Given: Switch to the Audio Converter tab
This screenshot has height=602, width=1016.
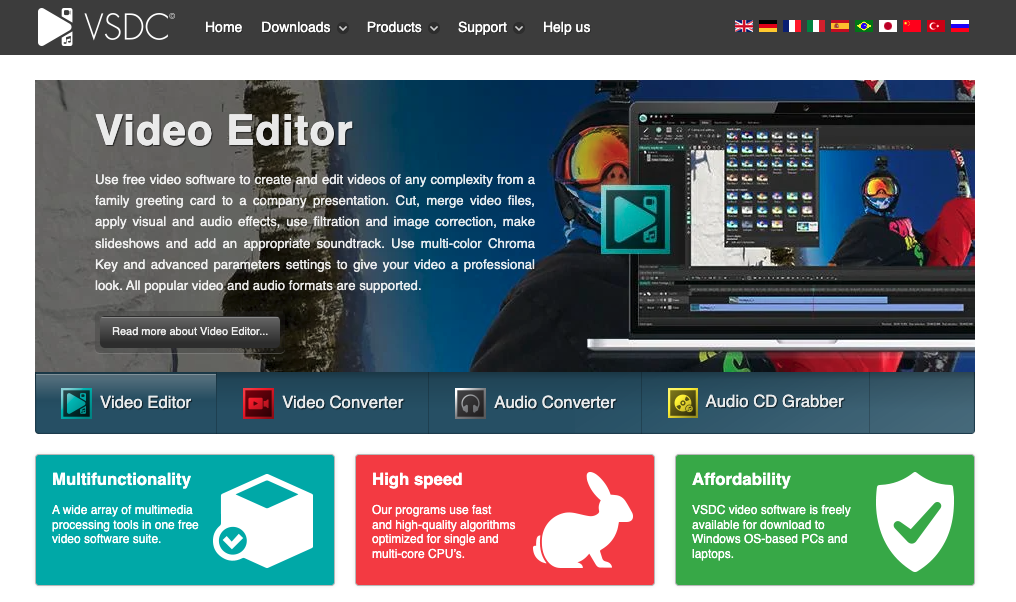Looking at the screenshot, I should click(x=535, y=402).
